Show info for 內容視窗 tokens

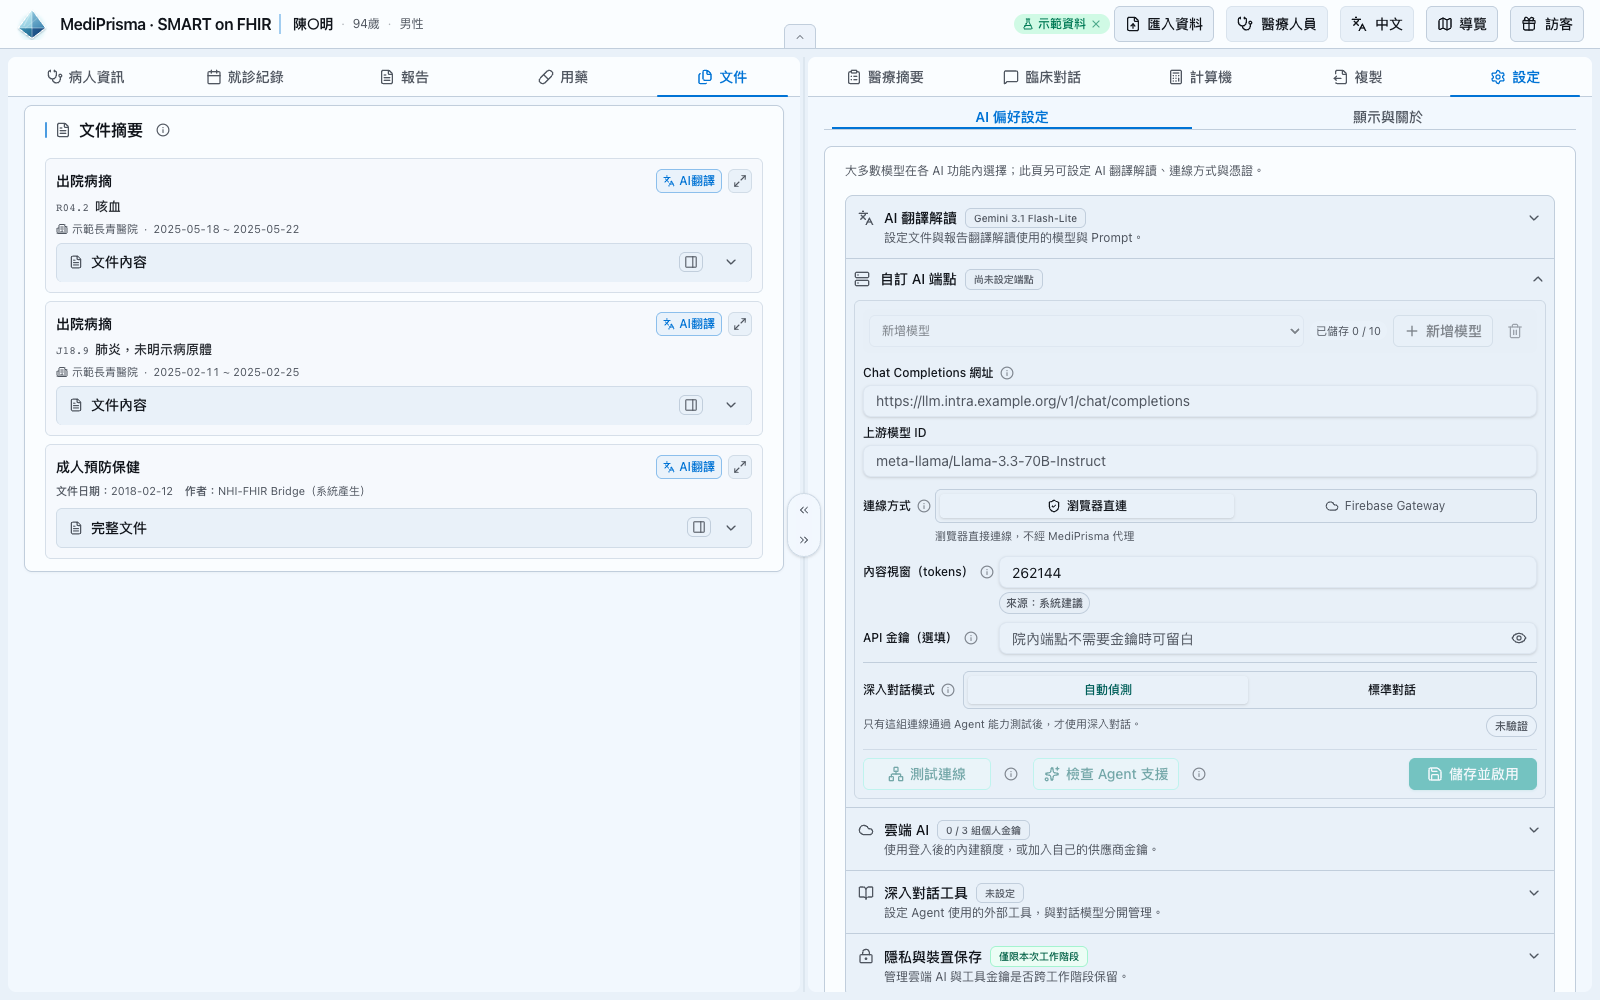pos(987,572)
